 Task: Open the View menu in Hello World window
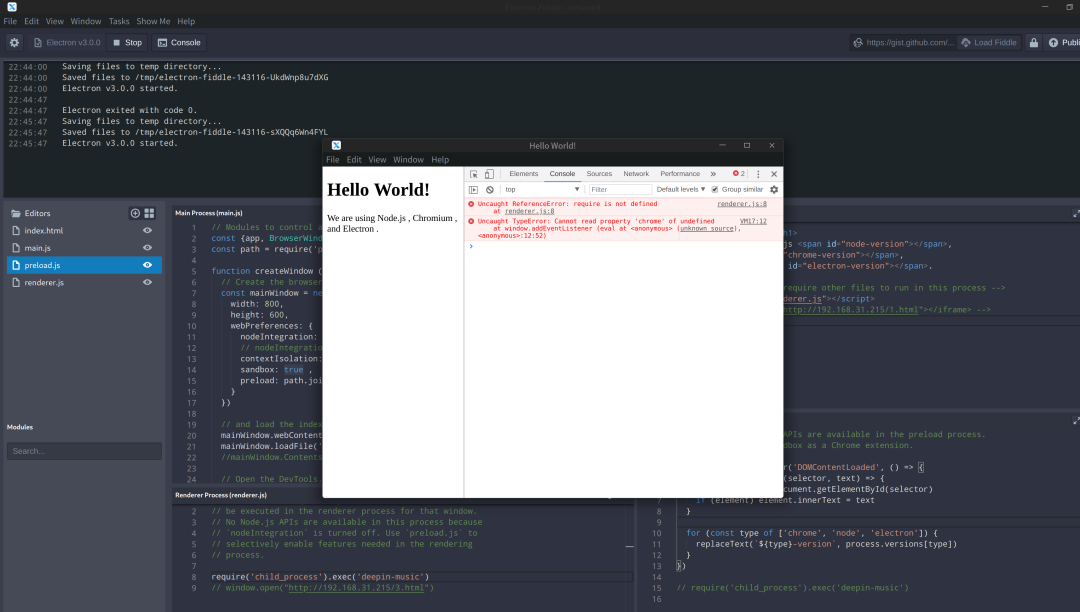pyautogui.click(x=377, y=160)
